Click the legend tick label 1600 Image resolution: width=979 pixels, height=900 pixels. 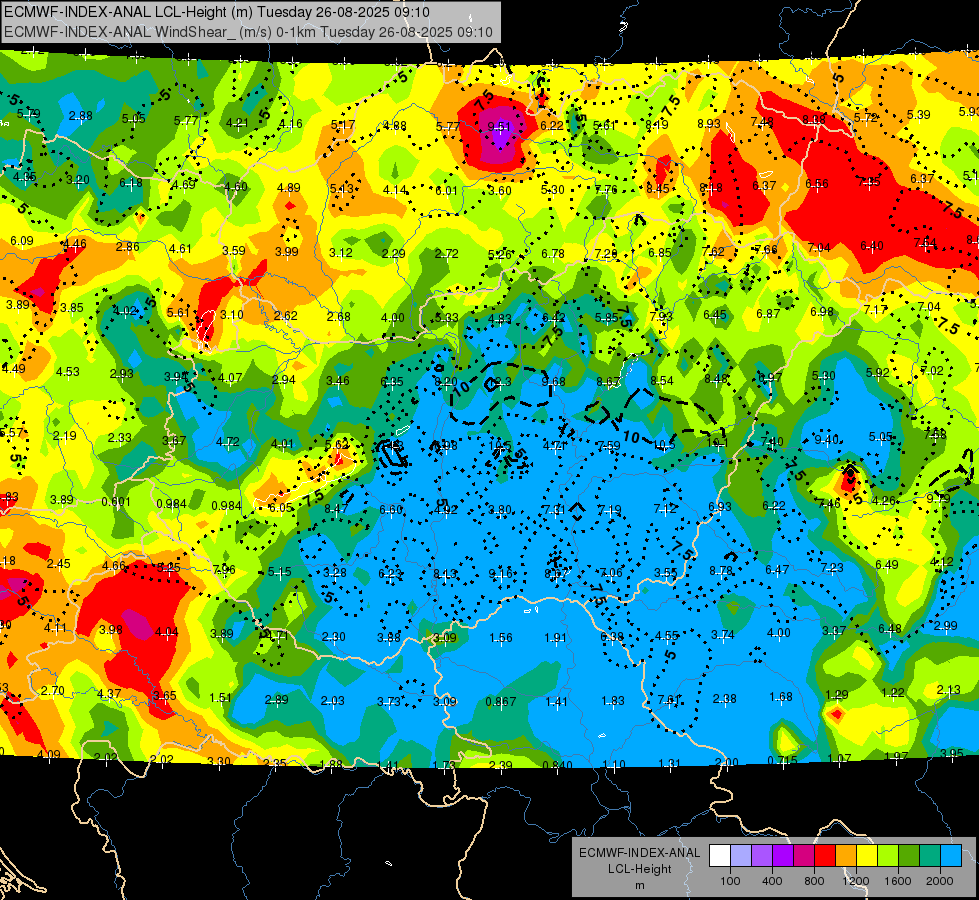tap(897, 881)
